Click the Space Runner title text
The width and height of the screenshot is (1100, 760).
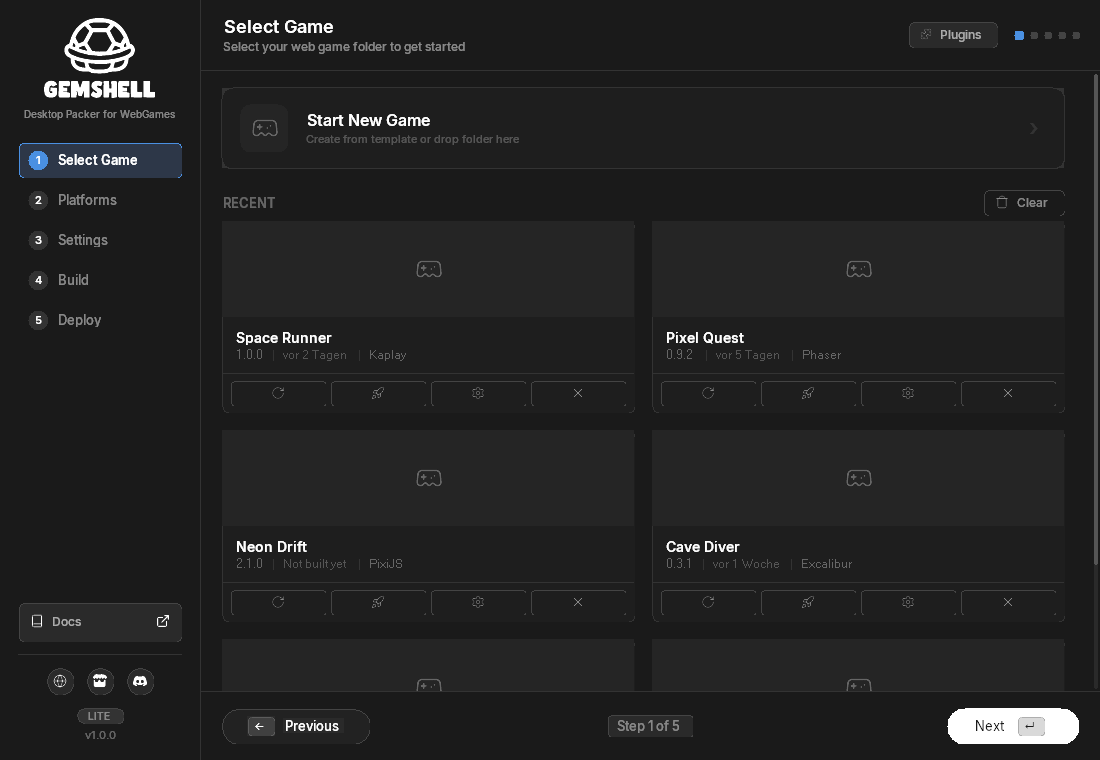(x=283, y=338)
